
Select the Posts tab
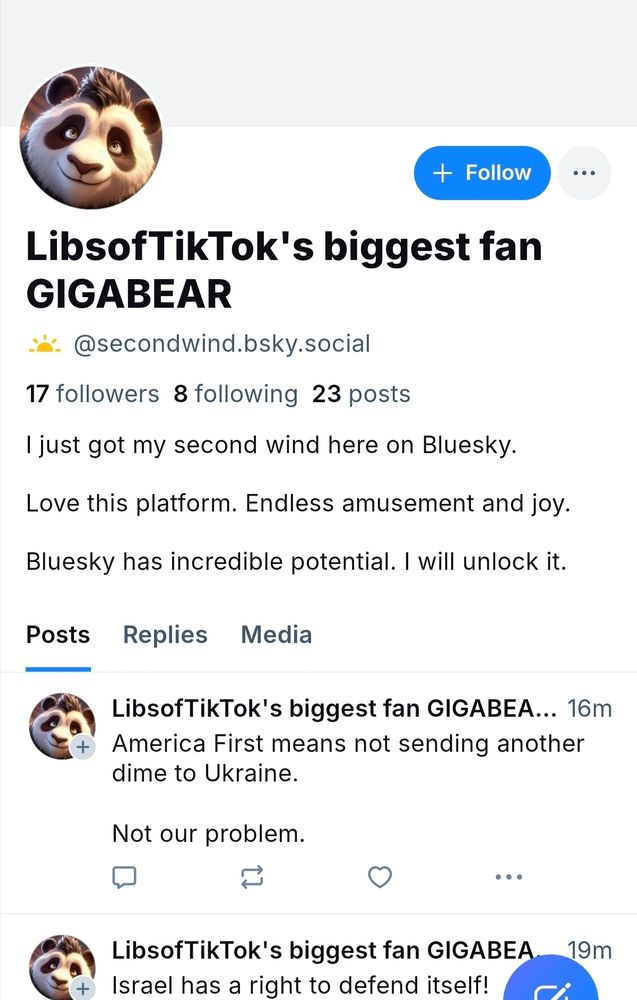point(58,635)
